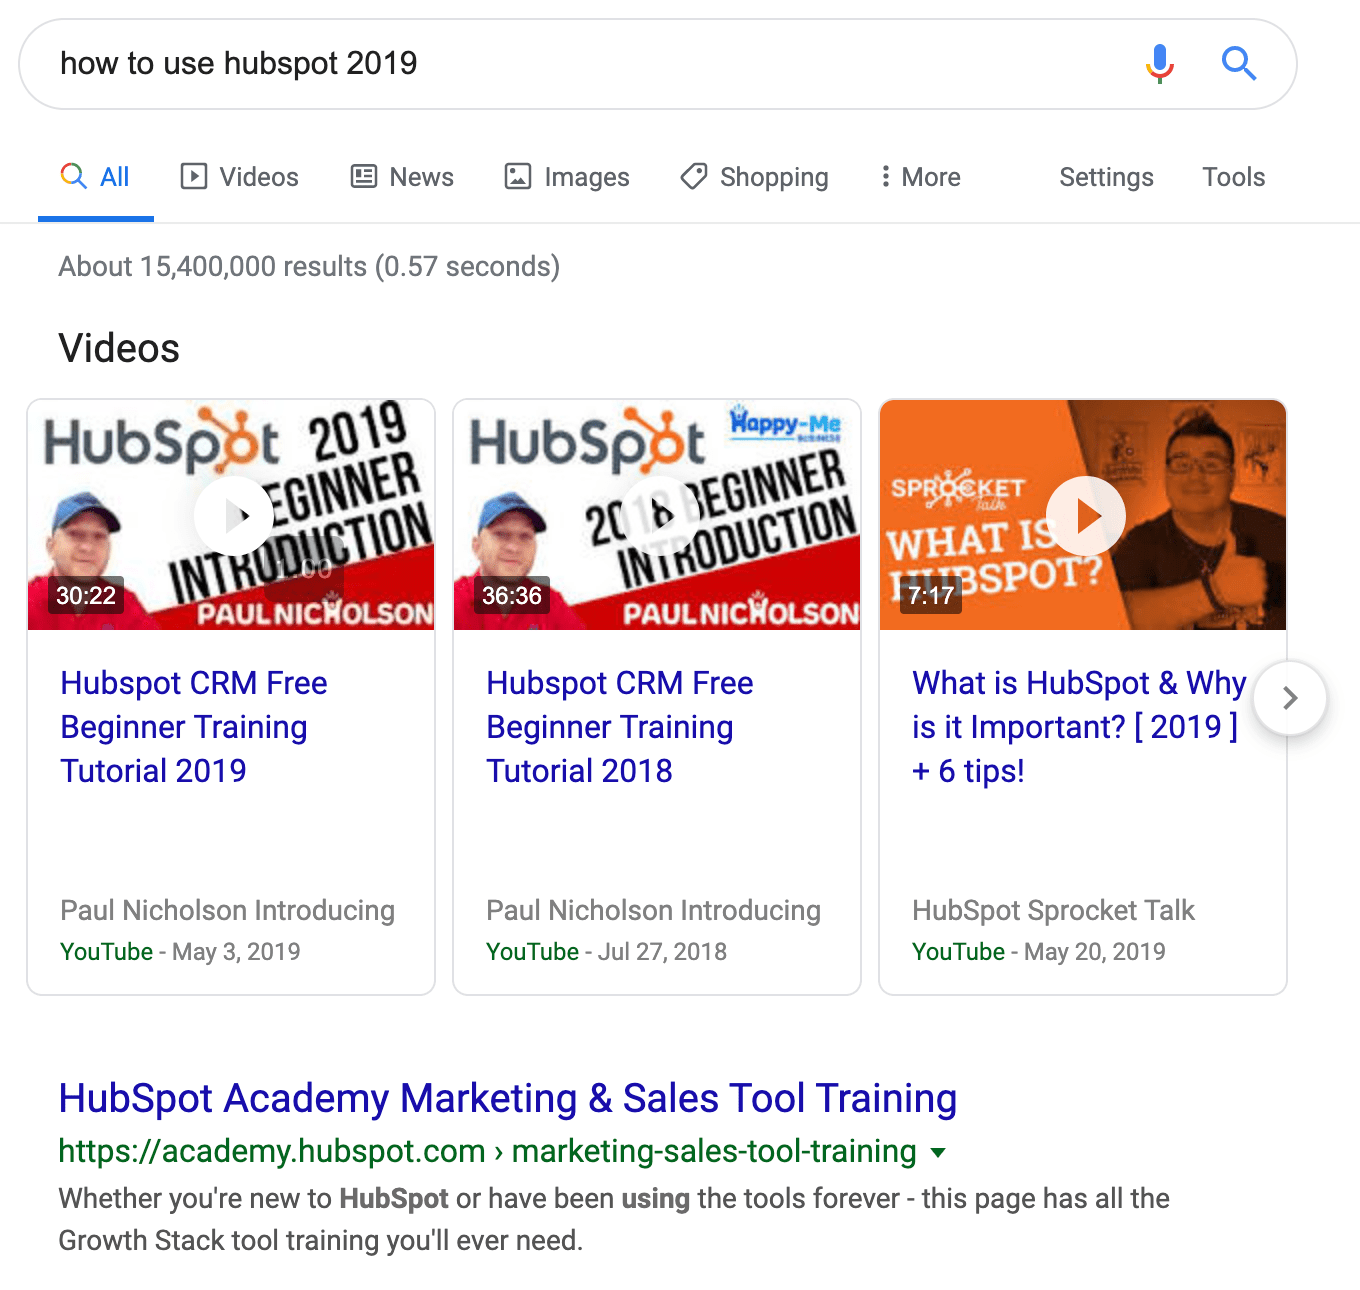
Task: Click the microphone voice search icon
Action: click(1159, 64)
